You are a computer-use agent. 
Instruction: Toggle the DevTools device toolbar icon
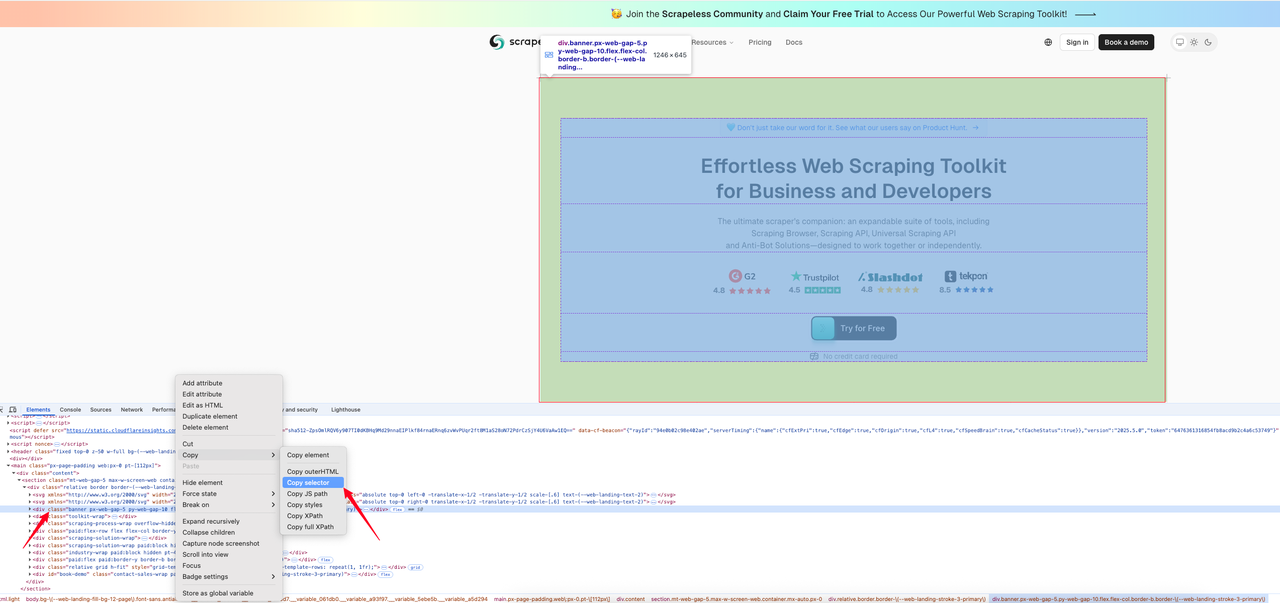[13, 410]
